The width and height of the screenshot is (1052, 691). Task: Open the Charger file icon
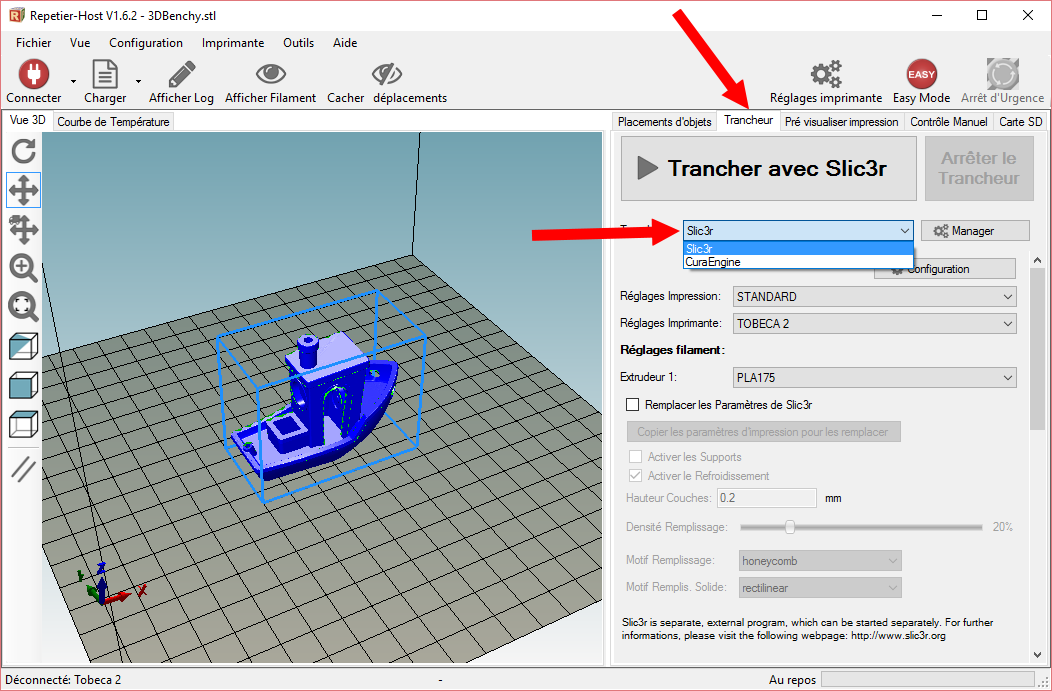tap(104, 74)
